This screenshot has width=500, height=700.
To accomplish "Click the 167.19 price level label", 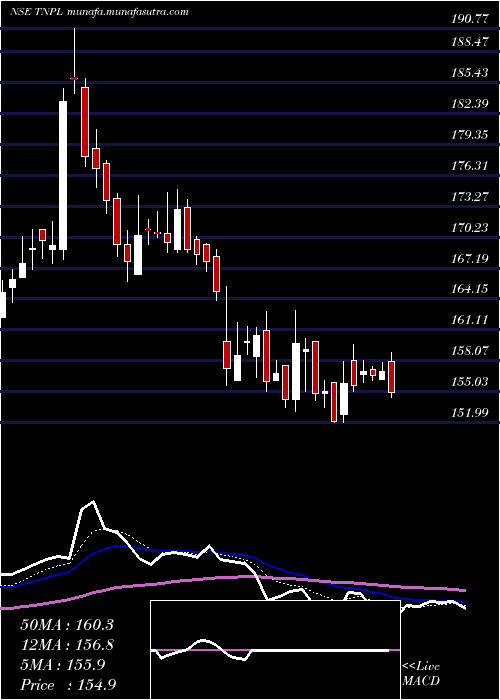I will tap(470, 259).
